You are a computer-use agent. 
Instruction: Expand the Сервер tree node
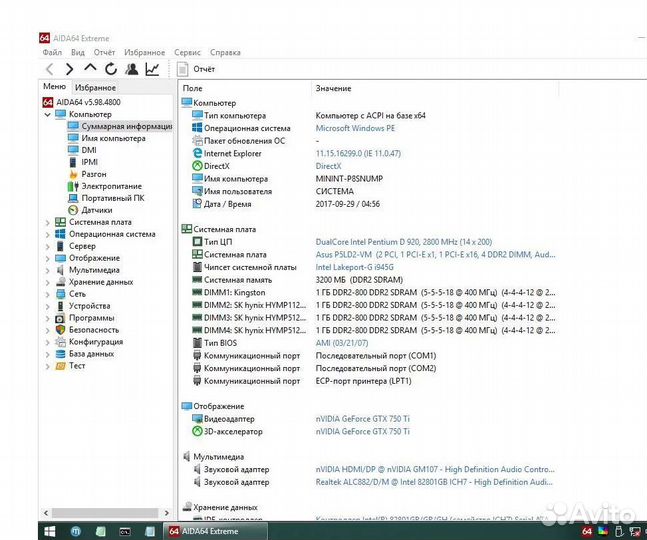pyautogui.click(x=47, y=246)
